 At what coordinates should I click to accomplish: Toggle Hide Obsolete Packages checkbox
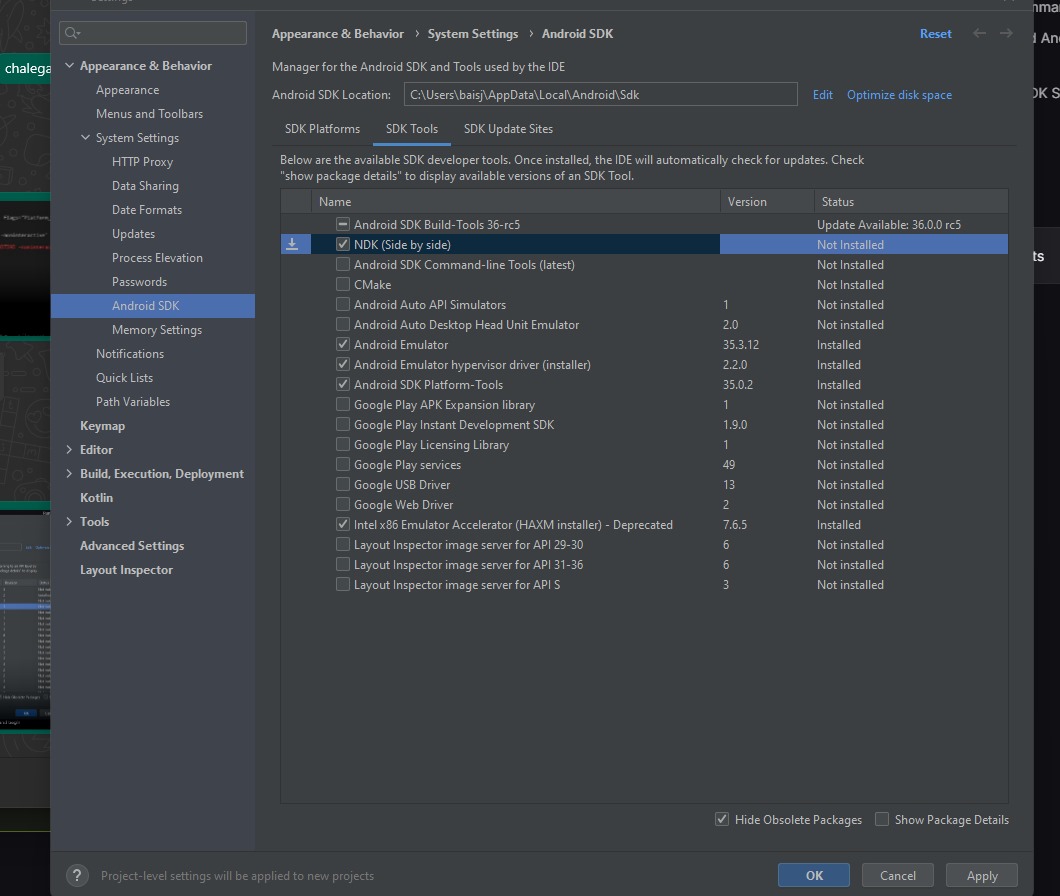pos(722,820)
